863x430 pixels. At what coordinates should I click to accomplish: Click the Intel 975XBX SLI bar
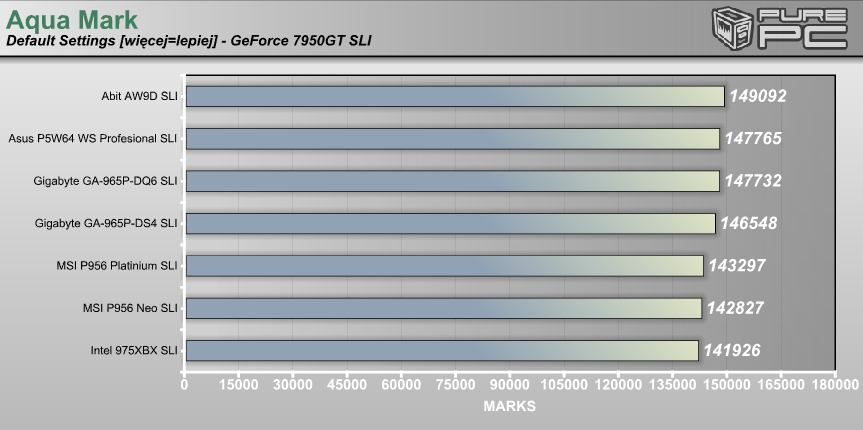tap(443, 351)
